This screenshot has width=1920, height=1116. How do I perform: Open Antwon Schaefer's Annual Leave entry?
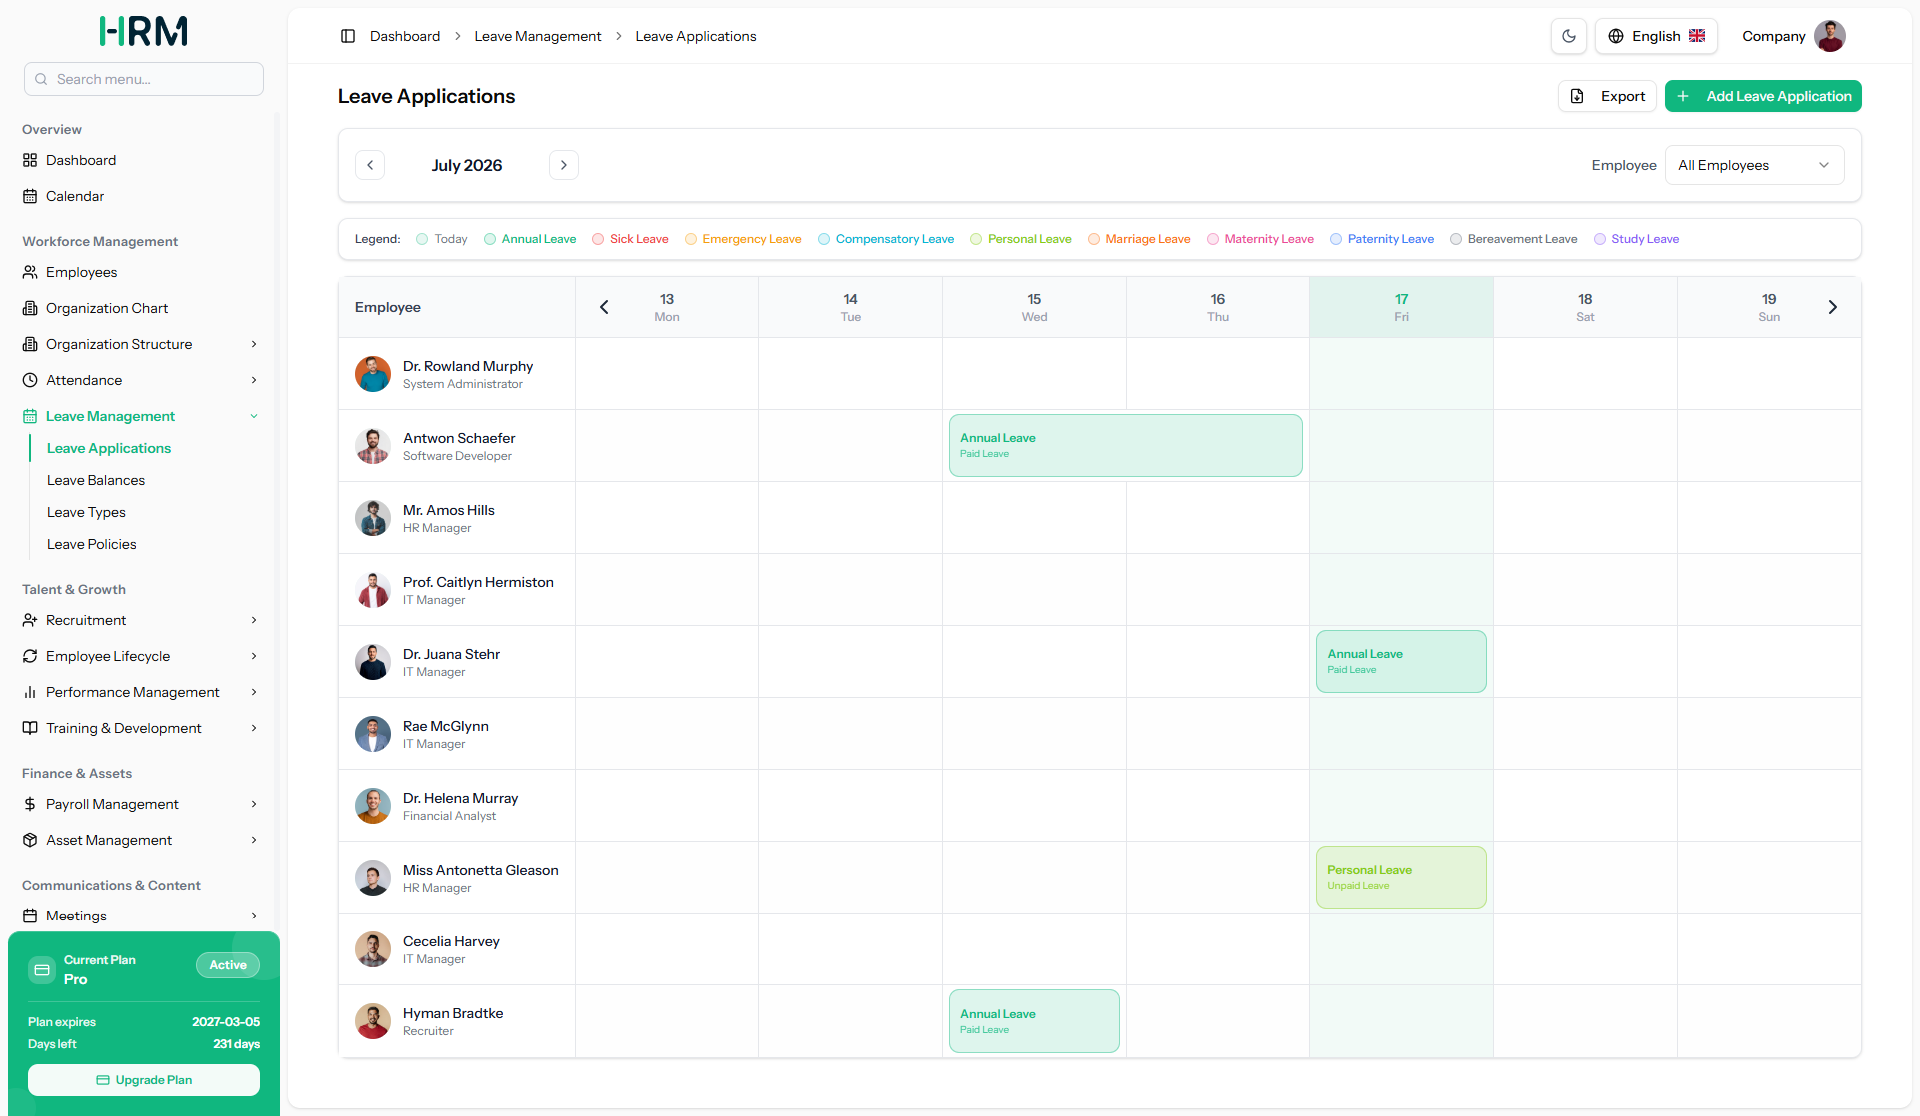tap(1126, 446)
